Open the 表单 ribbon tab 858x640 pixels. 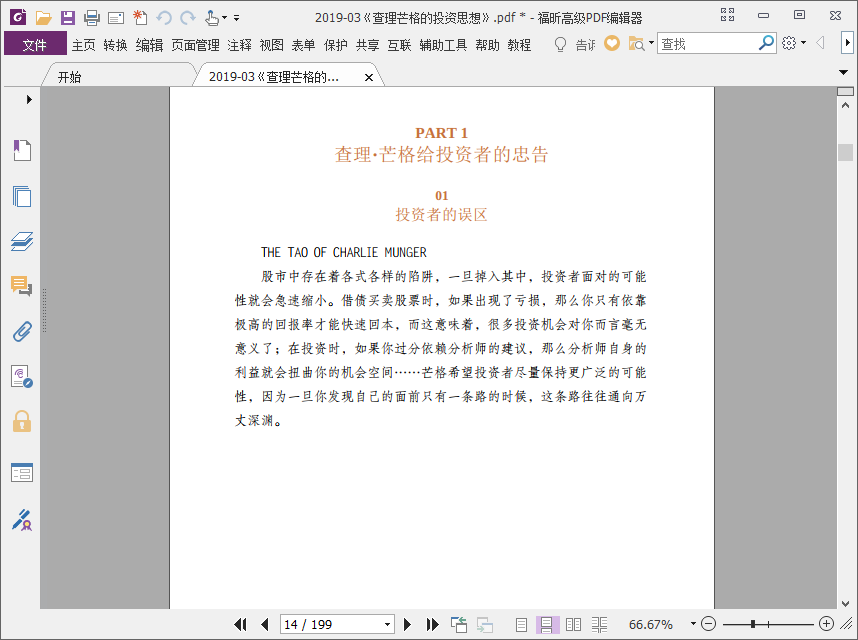tap(303, 45)
